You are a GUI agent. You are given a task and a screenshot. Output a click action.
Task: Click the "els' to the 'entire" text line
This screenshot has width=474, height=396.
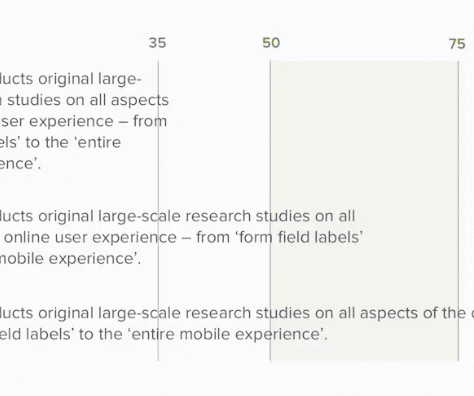pyautogui.click(x=60, y=143)
